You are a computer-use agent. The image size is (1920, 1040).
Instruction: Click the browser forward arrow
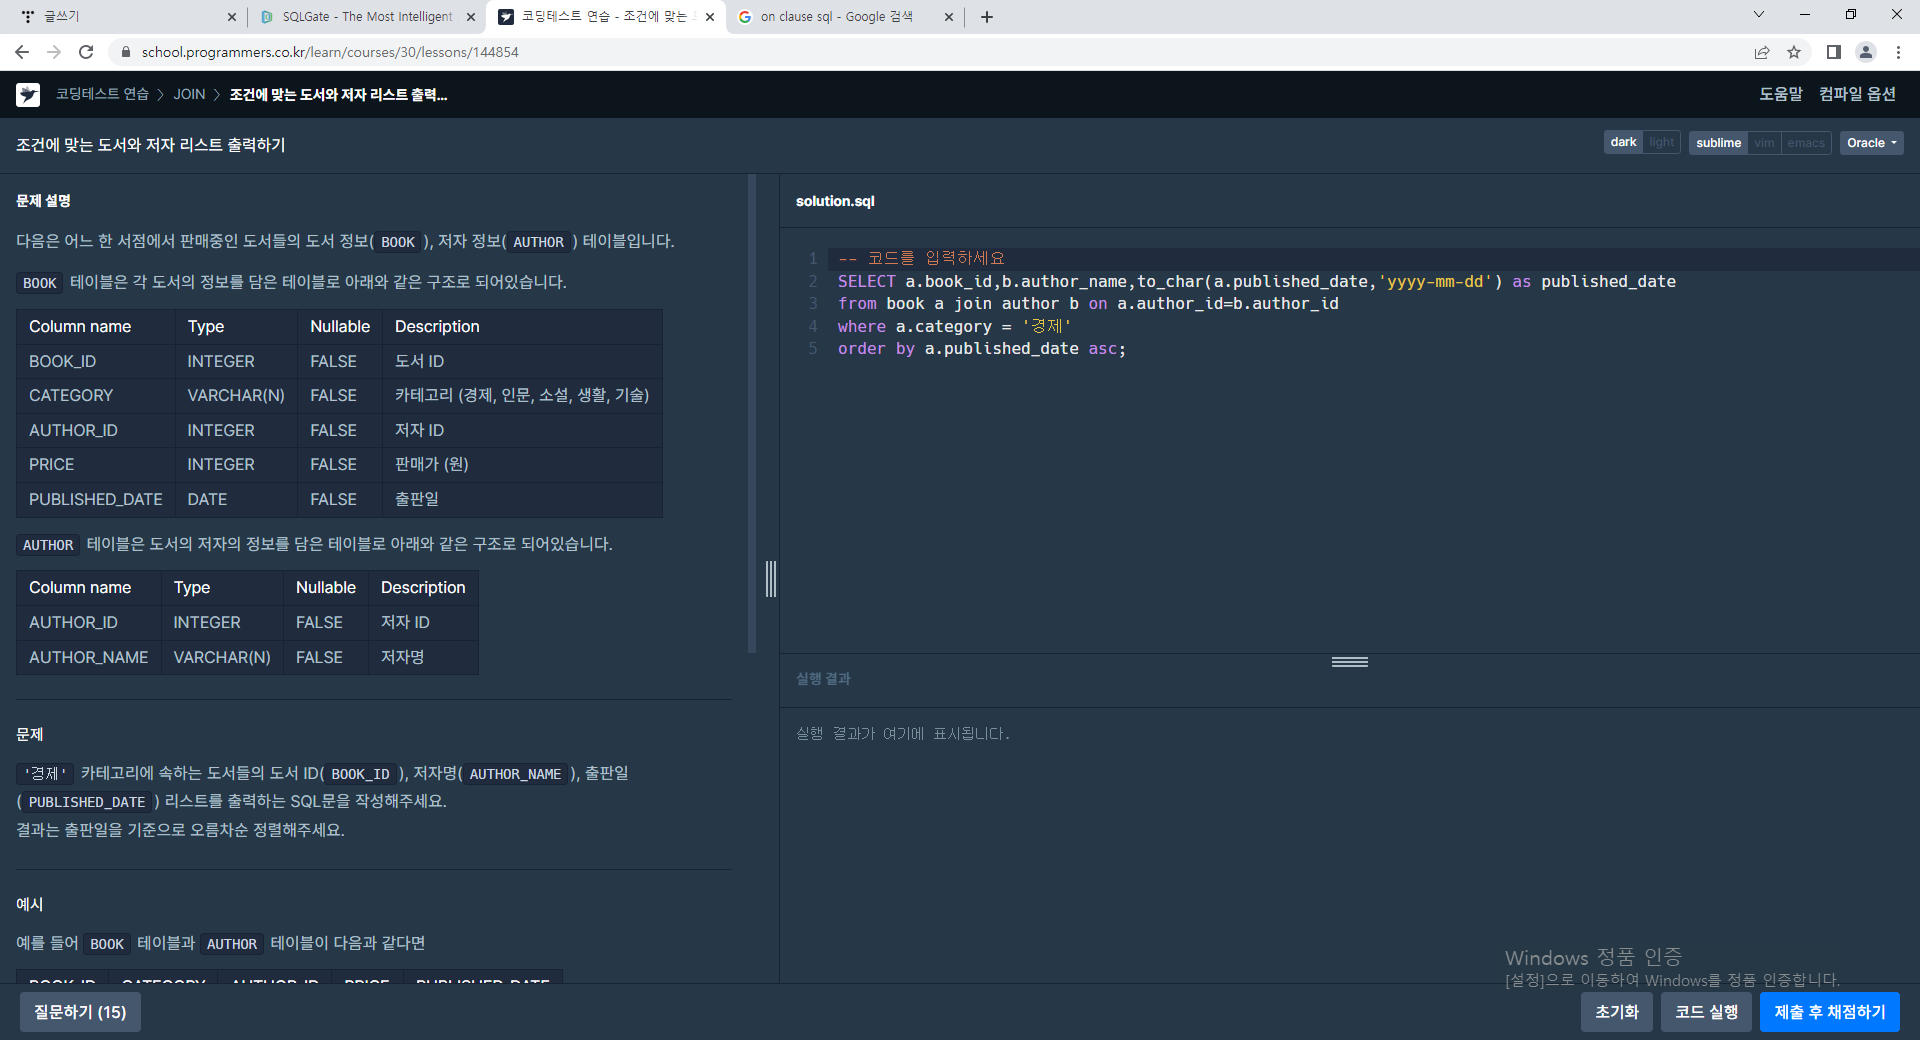point(54,52)
